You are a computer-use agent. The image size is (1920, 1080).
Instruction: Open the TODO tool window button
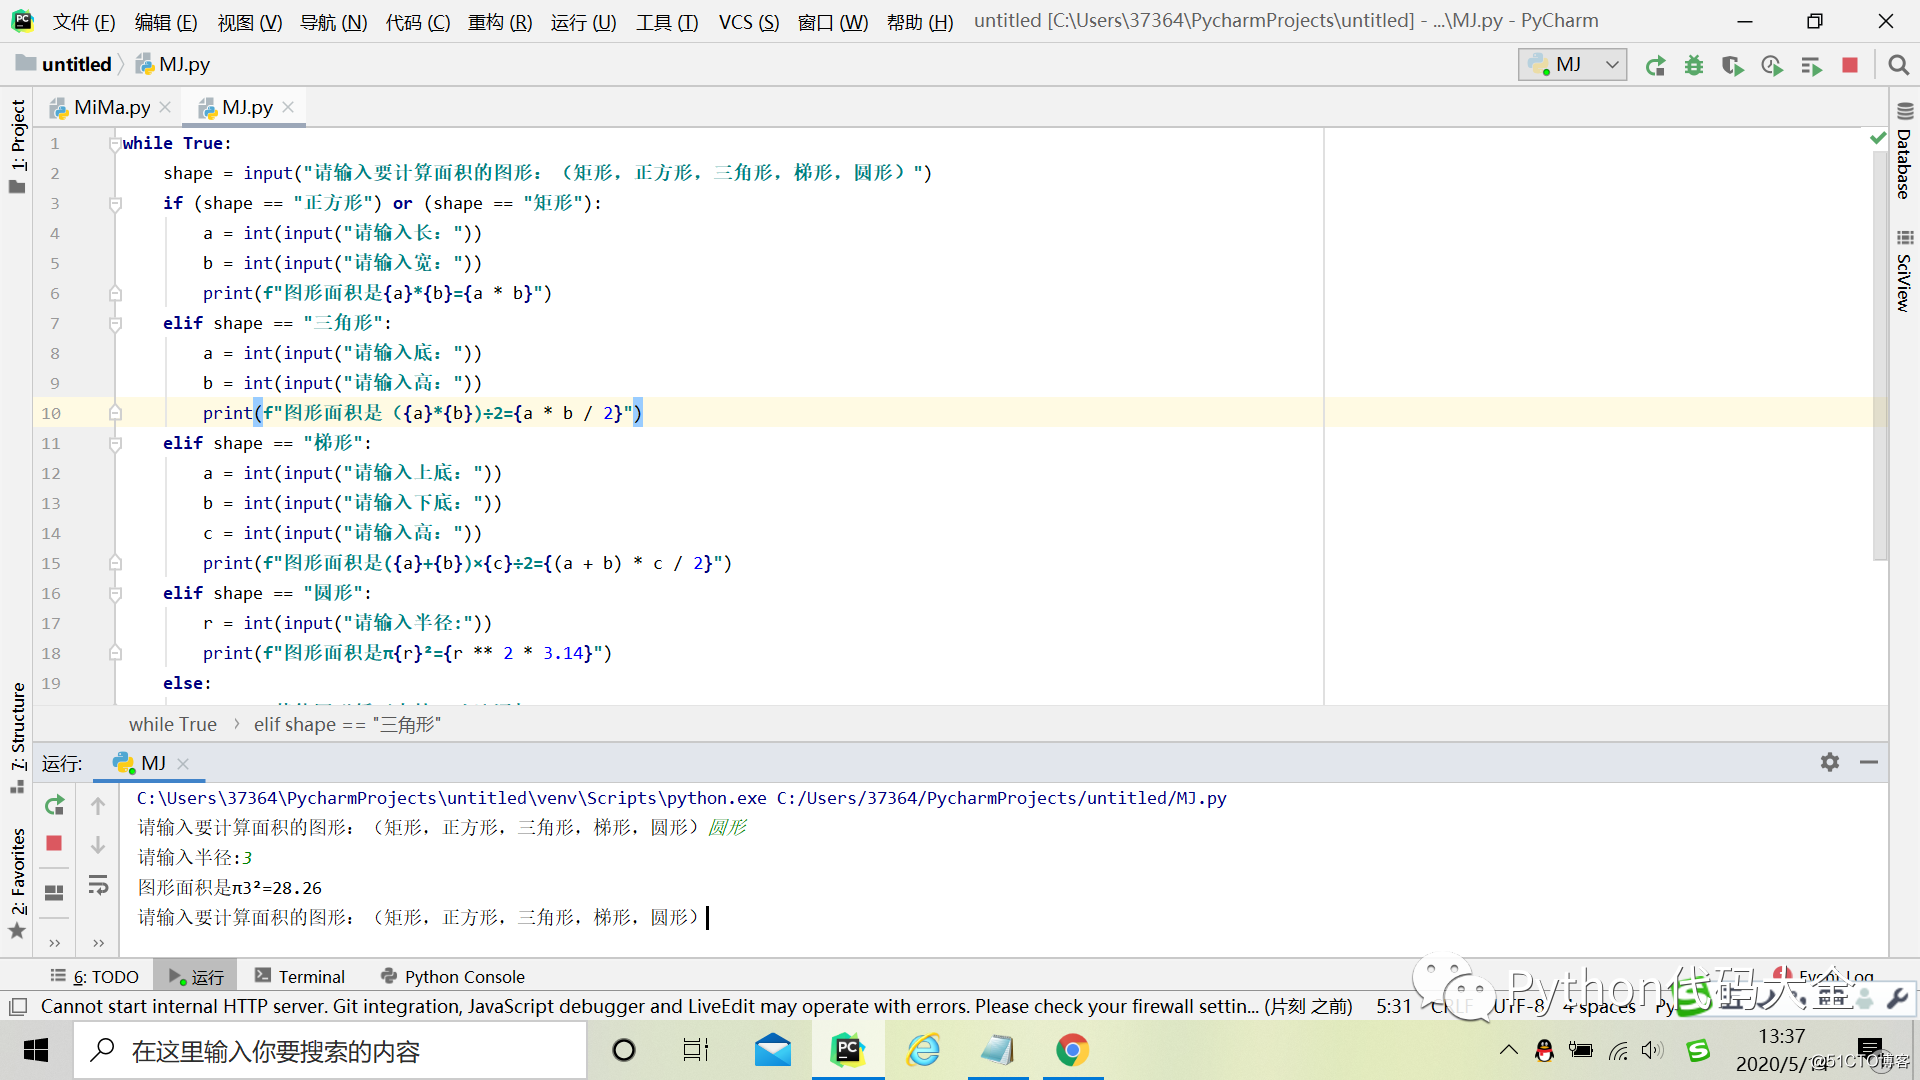point(95,977)
